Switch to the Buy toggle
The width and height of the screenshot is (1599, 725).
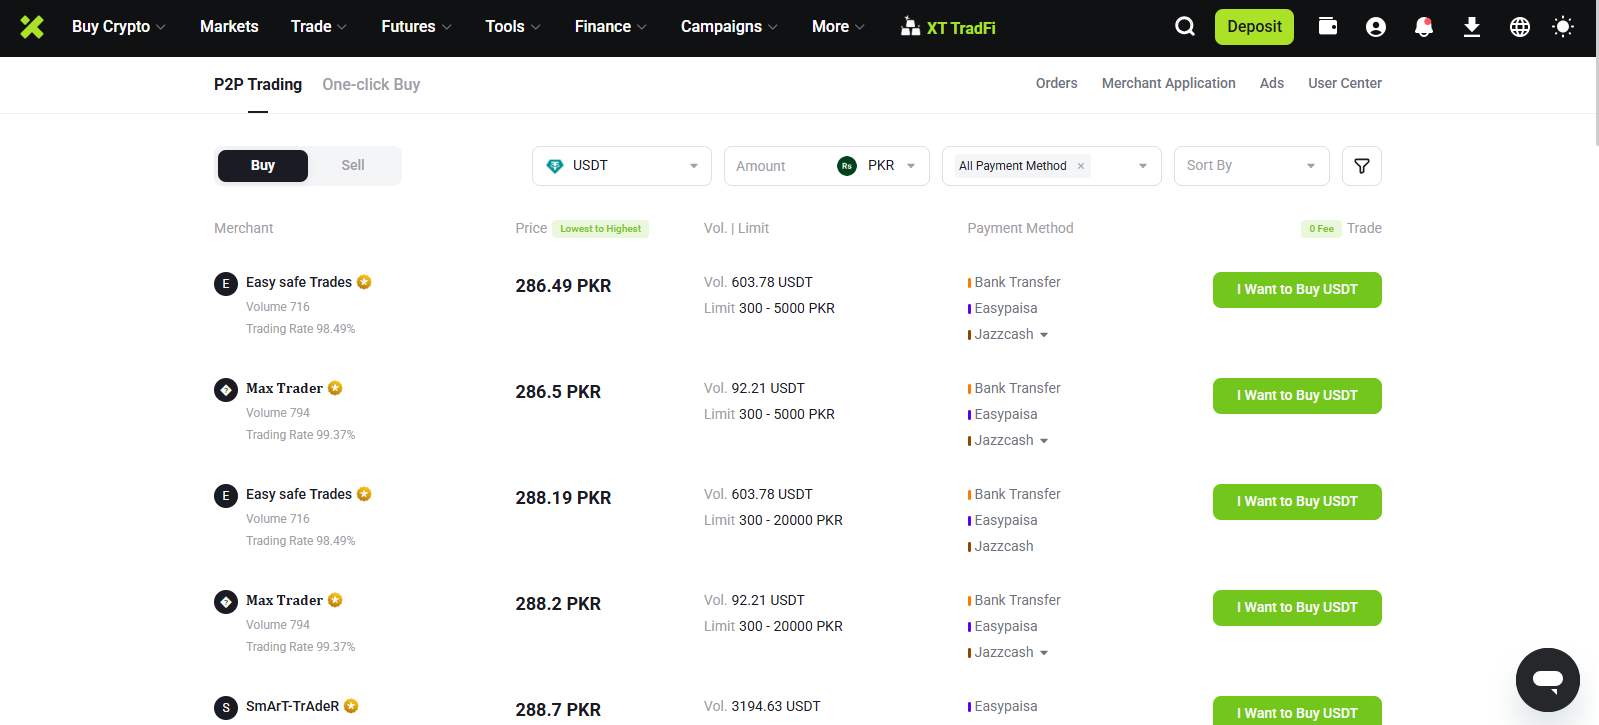(x=263, y=166)
